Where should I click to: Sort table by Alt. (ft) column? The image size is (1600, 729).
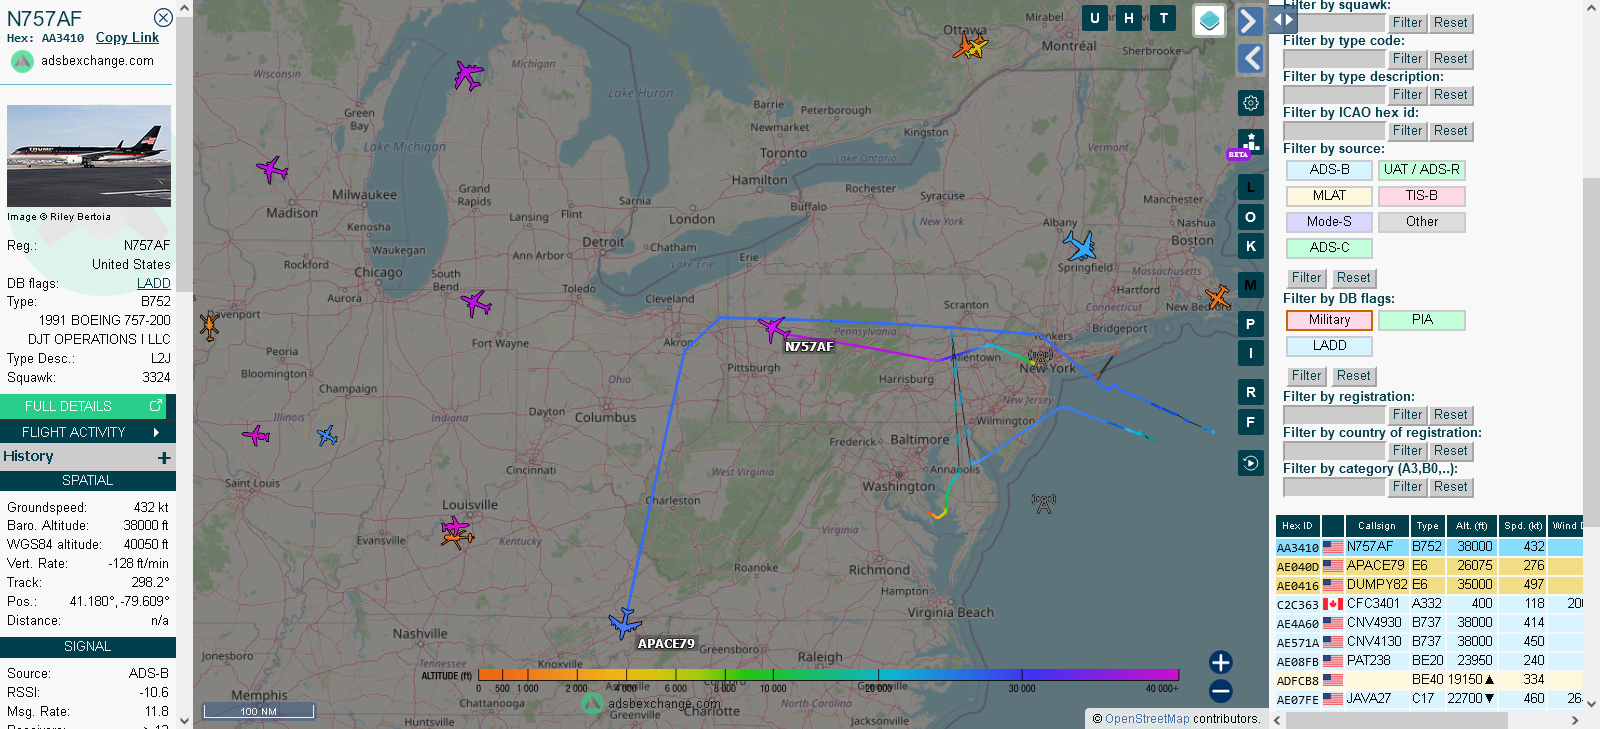click(1471, 526)
